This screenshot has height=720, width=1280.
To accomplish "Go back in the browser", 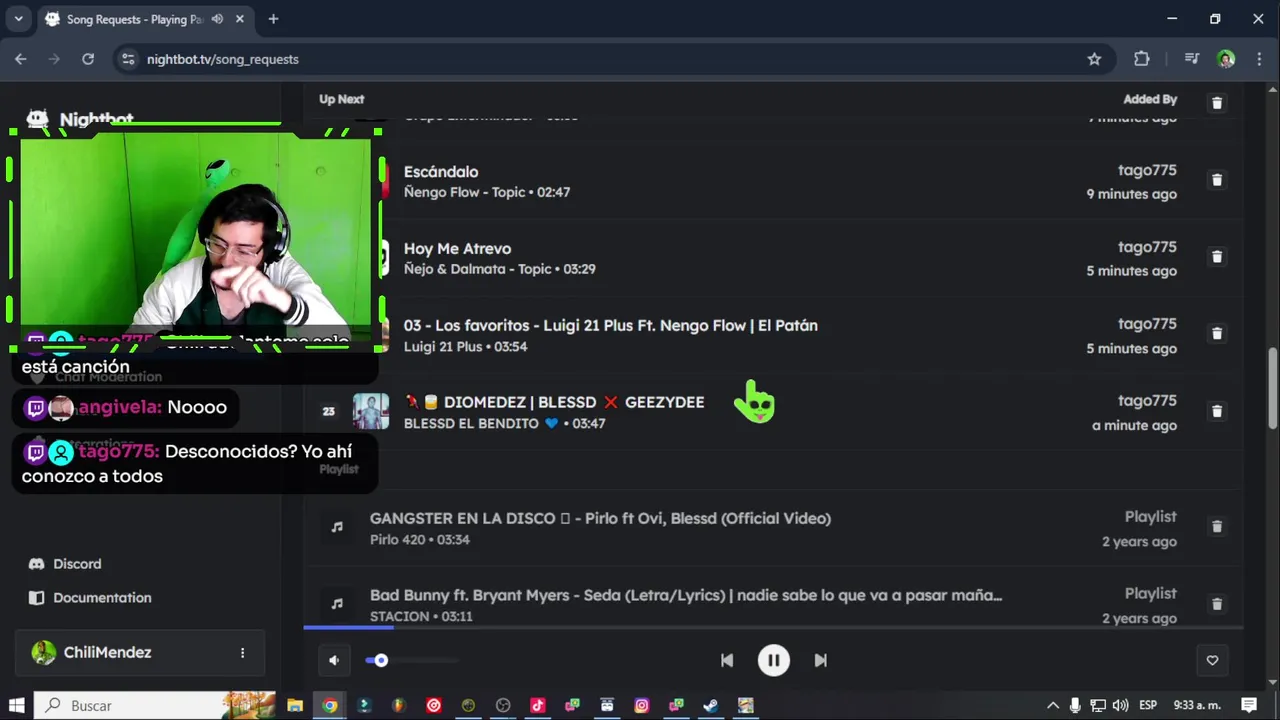I will tap(21, 59).
